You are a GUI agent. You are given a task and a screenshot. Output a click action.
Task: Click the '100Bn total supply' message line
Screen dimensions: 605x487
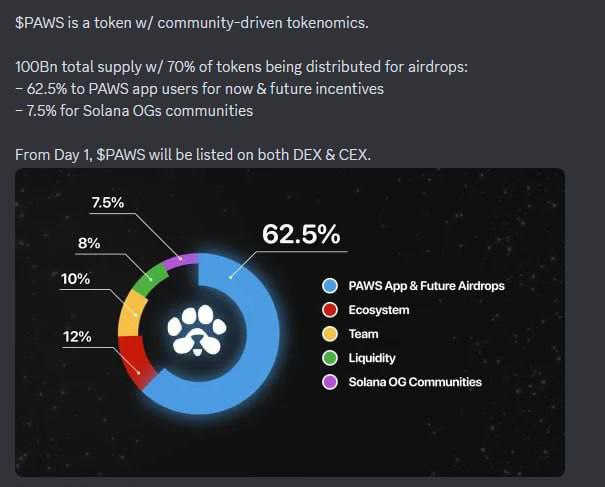(241, 67)
